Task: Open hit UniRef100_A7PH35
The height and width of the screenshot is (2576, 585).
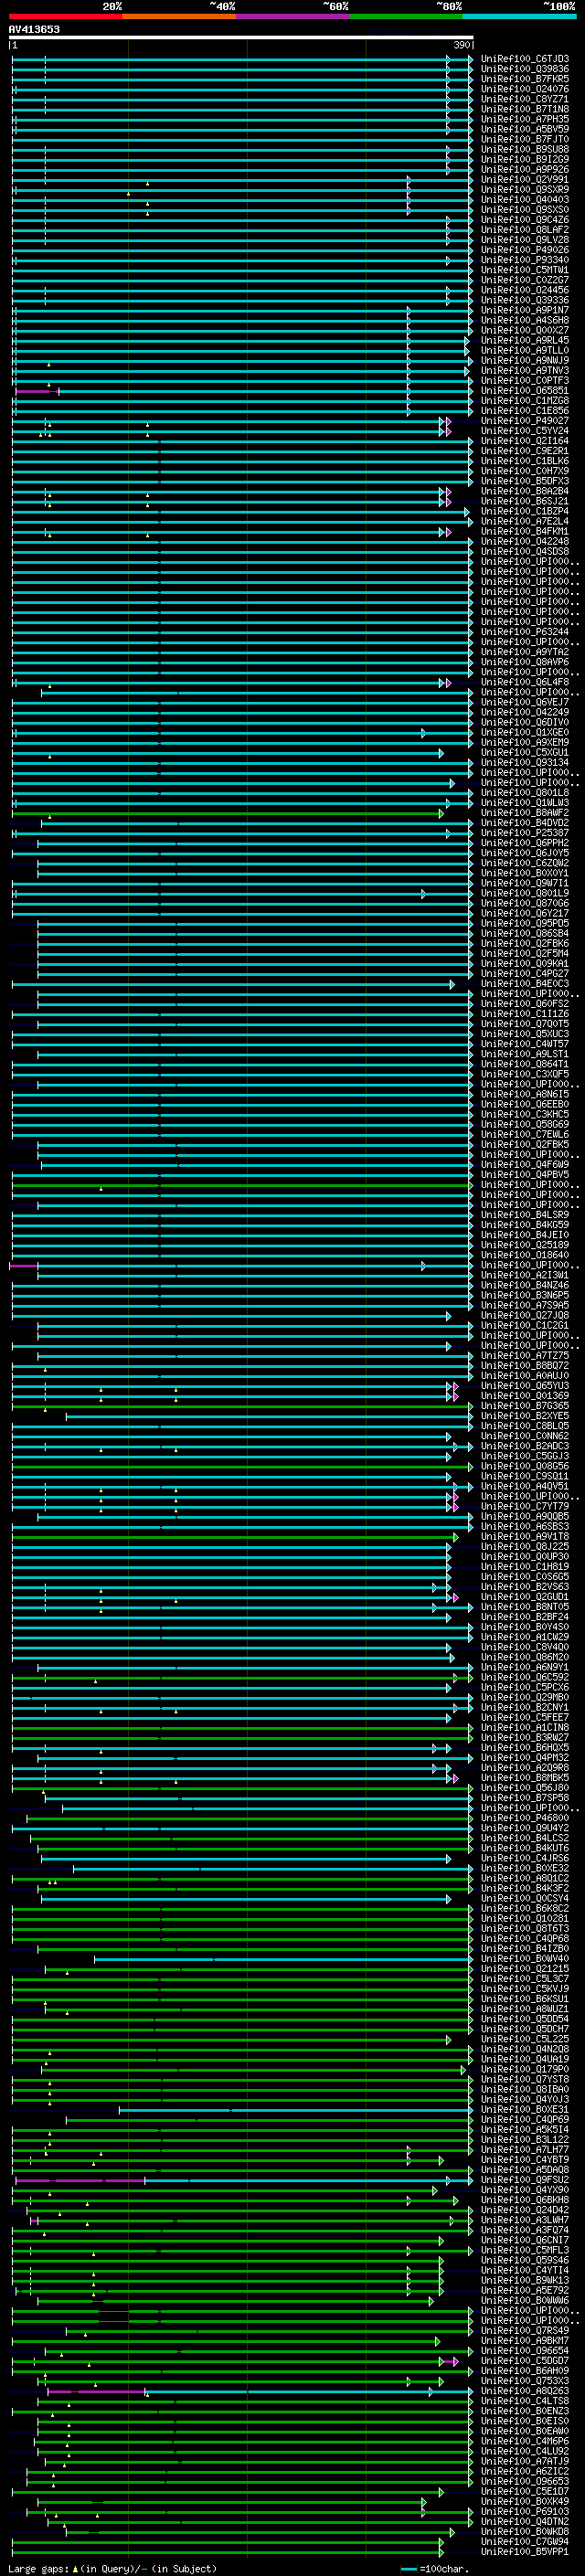Action: point(525,119)
